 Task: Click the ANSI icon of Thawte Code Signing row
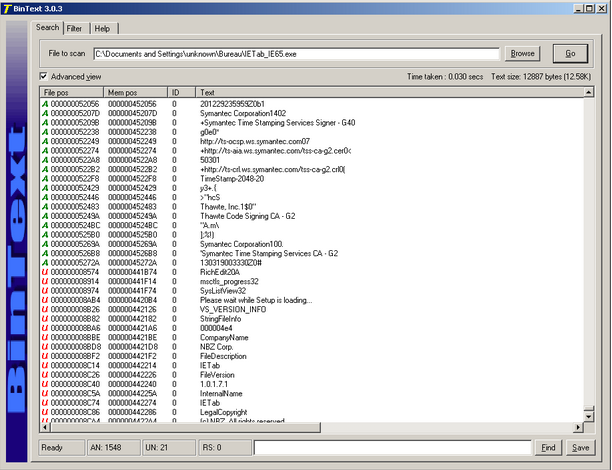click(45, 216)
